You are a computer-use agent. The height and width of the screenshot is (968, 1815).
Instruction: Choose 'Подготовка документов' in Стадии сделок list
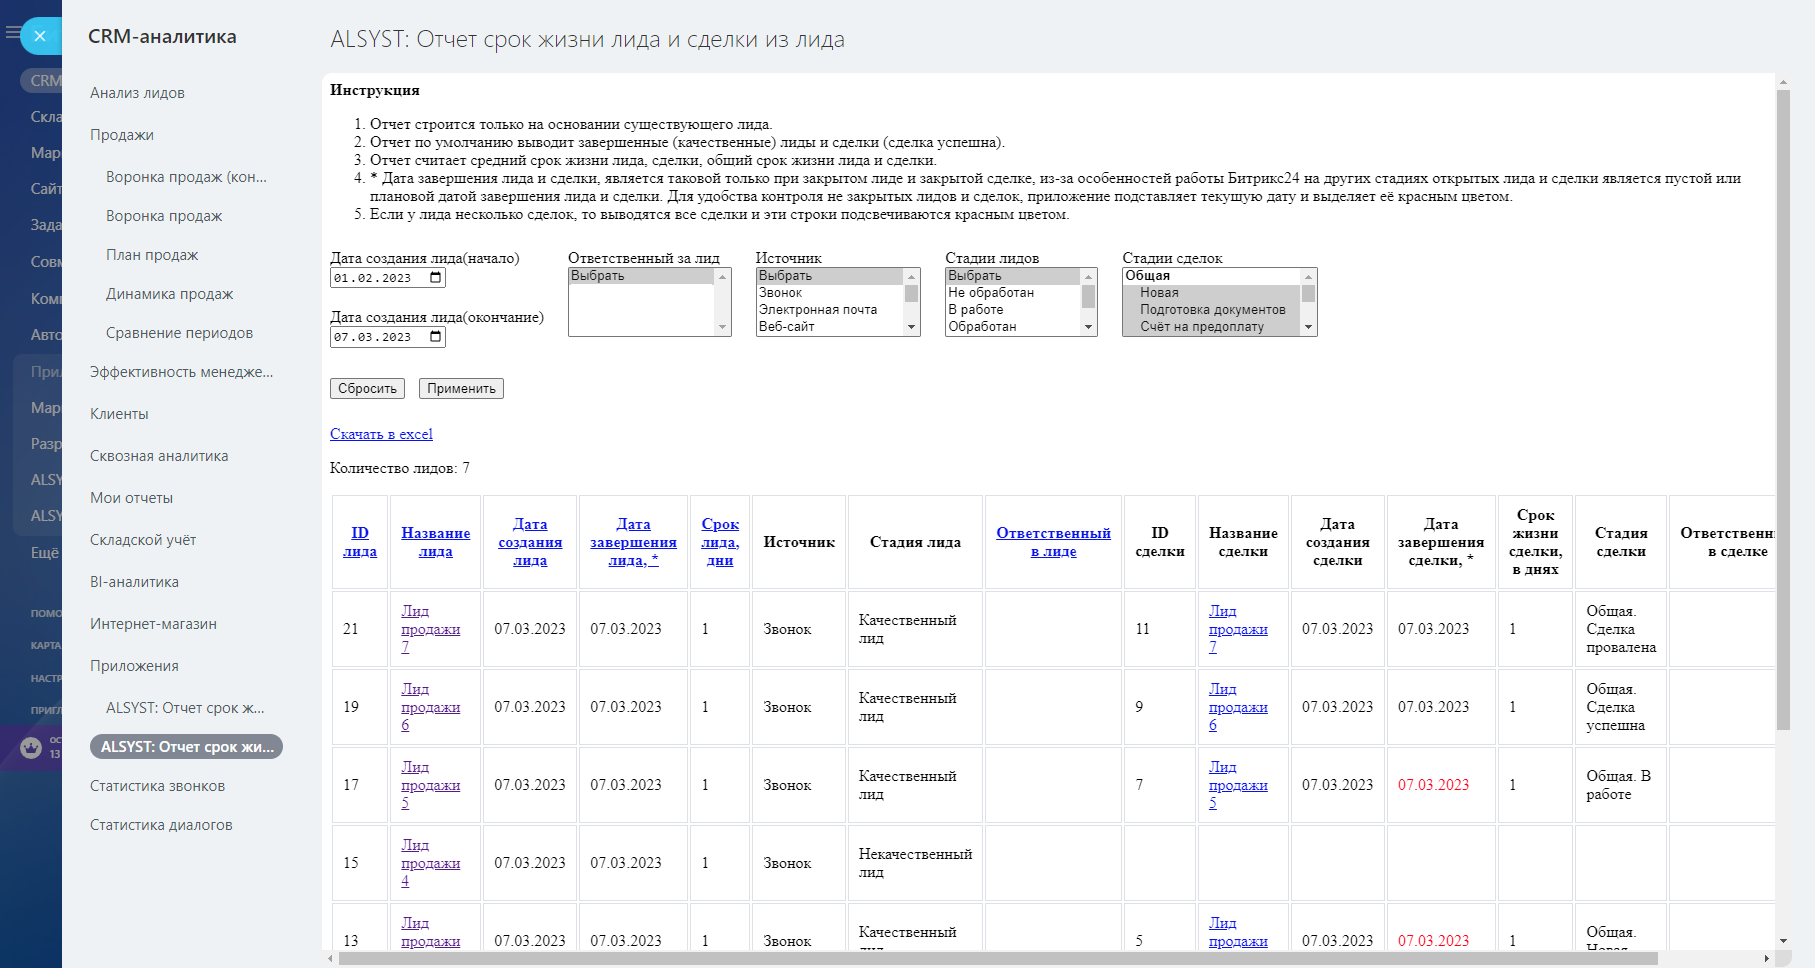coord(1212,310)
